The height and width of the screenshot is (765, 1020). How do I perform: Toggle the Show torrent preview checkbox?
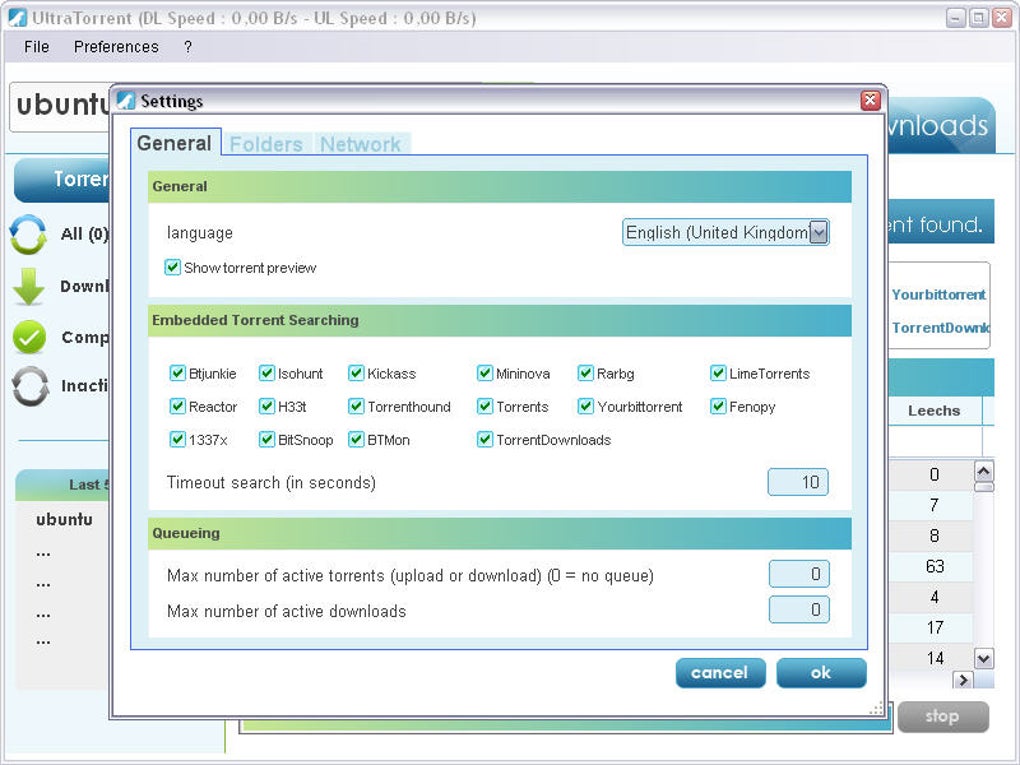click(172, 267)
